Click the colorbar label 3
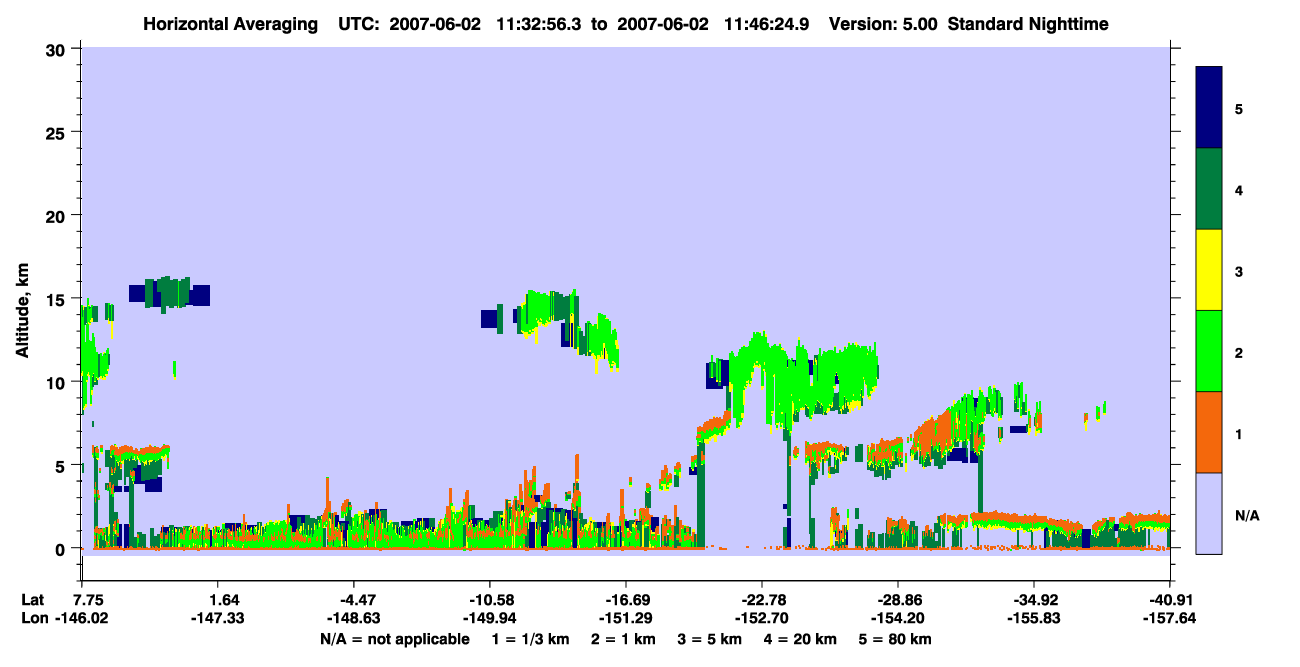1300x667 pixels. pyautogui.click(x=1239, y=272)
